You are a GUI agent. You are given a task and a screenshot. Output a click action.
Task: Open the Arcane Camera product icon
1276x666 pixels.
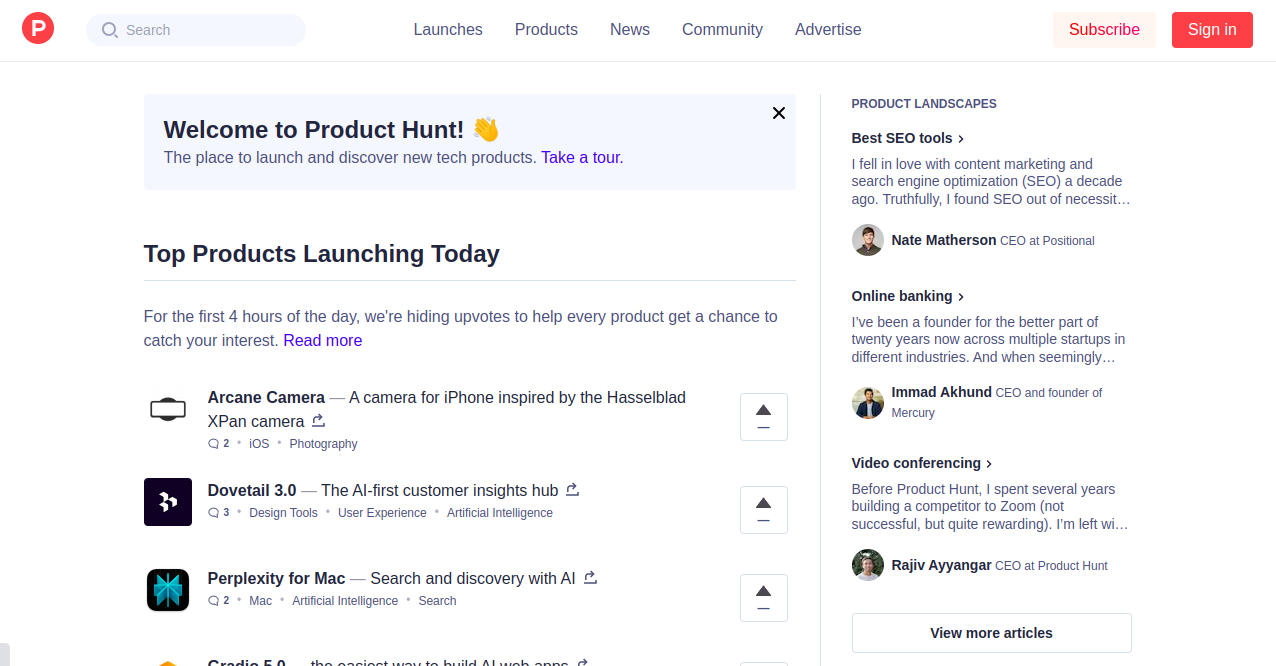168,408
